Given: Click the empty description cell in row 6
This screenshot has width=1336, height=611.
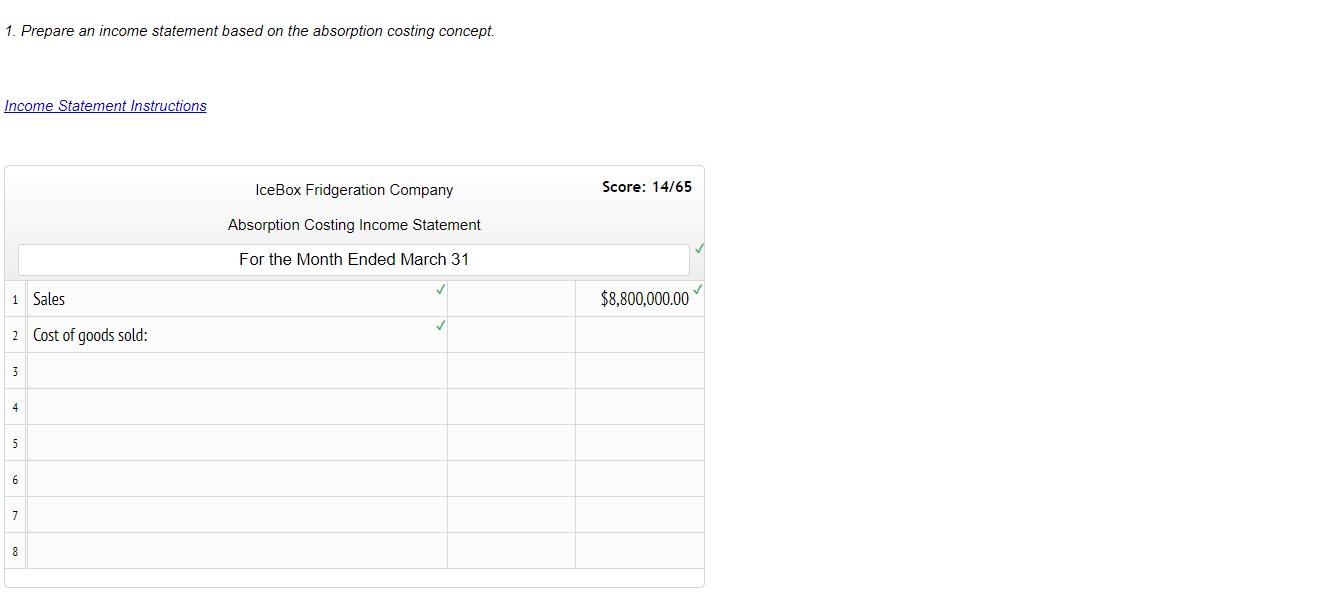Looking at the screenshot, I should 237,478.
